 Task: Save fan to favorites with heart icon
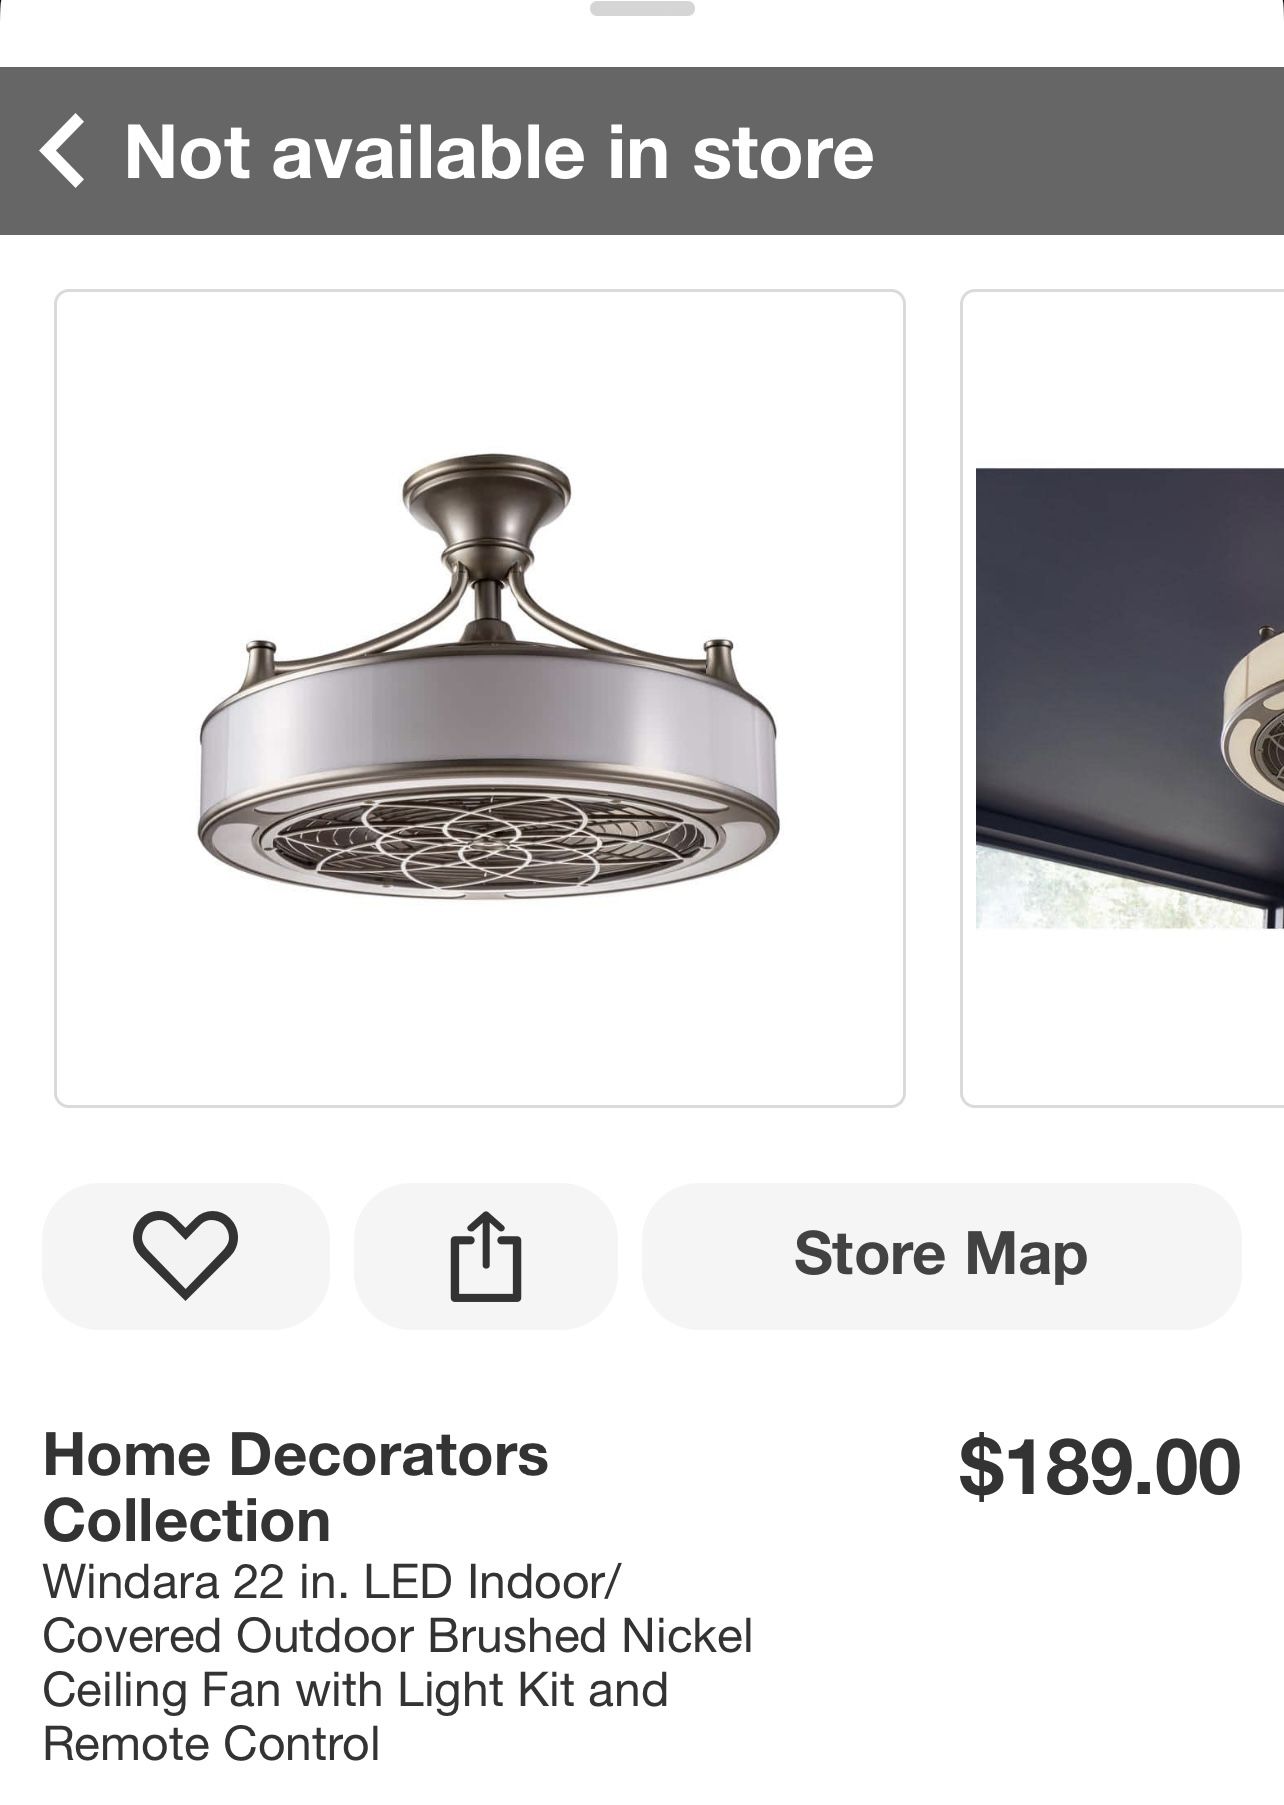click(185, 1256)
